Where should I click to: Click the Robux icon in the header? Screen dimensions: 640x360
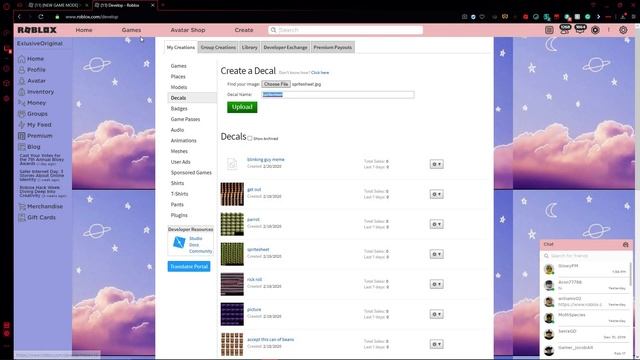595,30
